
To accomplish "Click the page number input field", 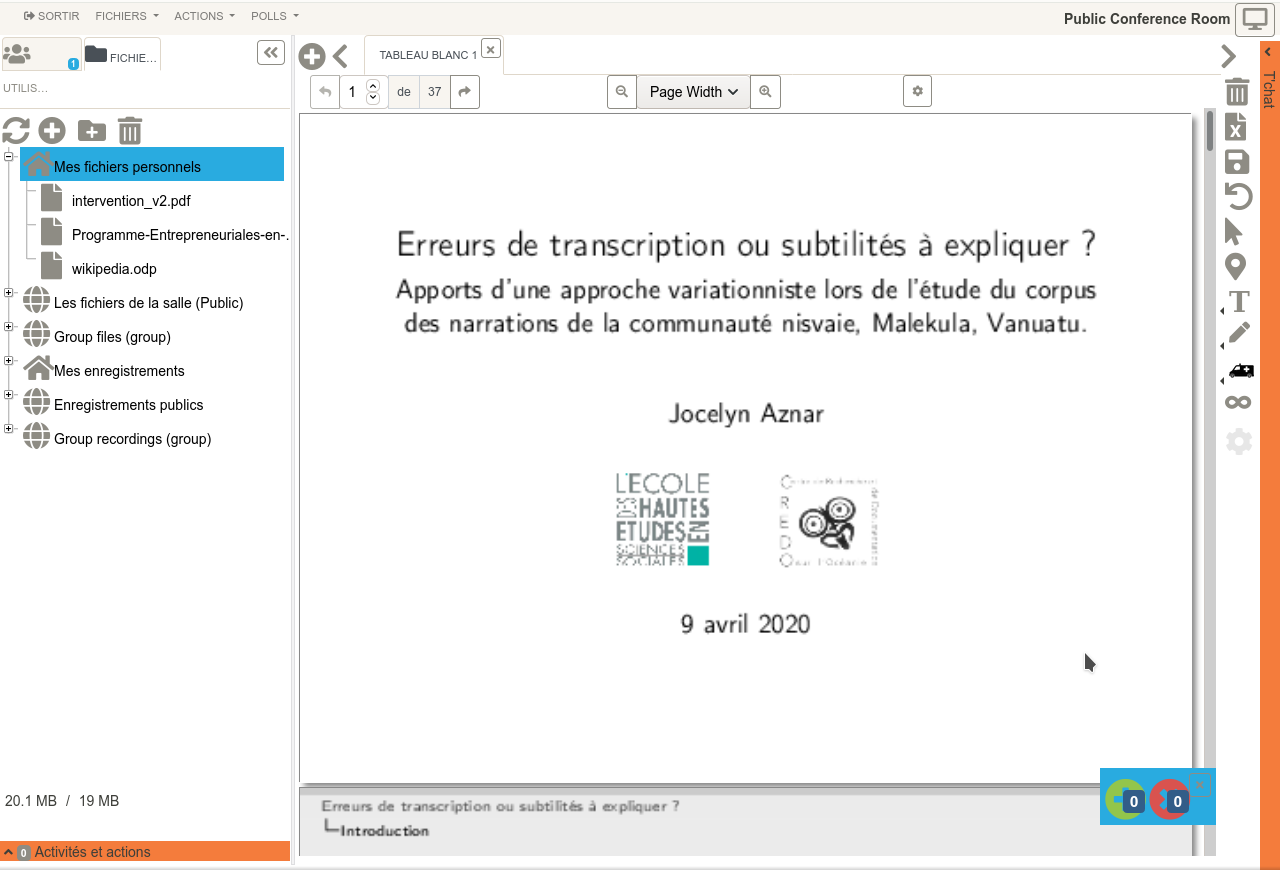I will (x=353, y=92).
